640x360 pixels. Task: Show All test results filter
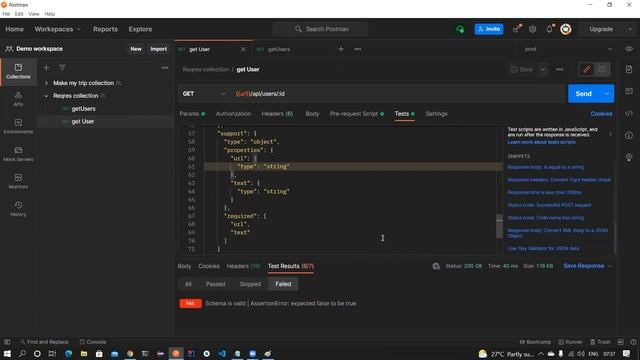(x=188, y=284)
